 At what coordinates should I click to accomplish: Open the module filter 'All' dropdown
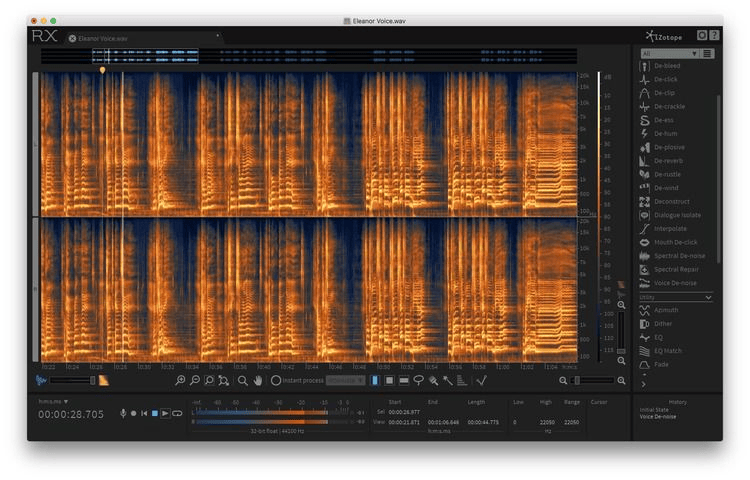[668, 53]
